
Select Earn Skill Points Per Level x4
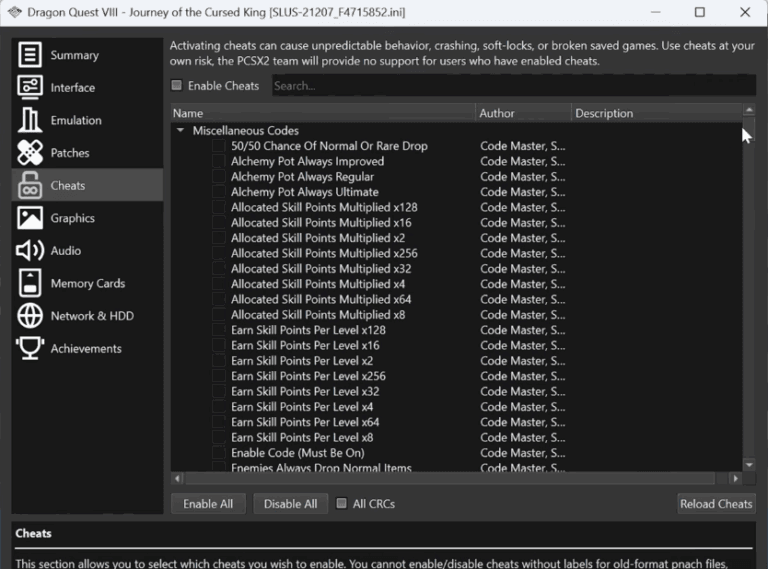pos(456,407)
